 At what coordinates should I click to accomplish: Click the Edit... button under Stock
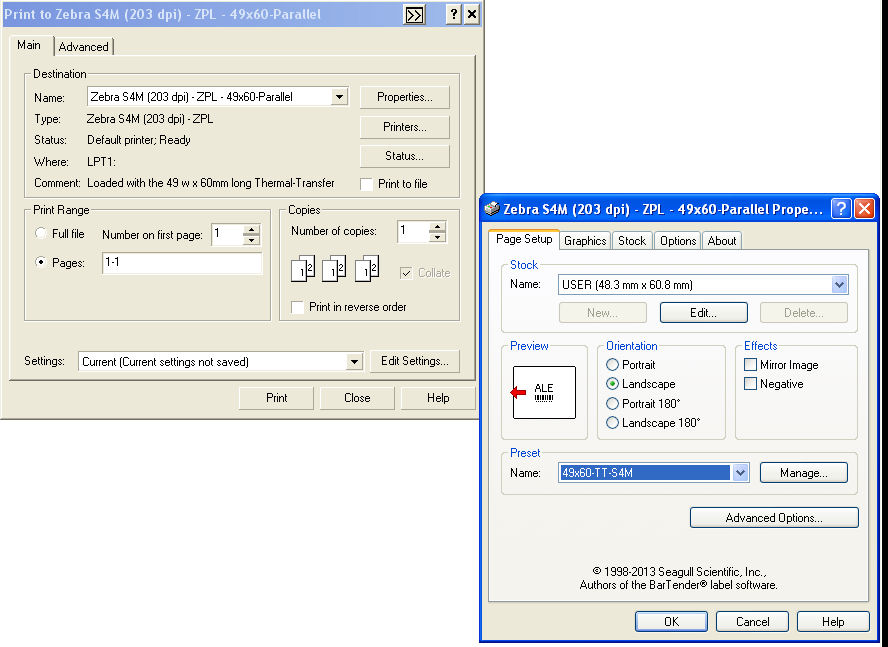[703, 313]
